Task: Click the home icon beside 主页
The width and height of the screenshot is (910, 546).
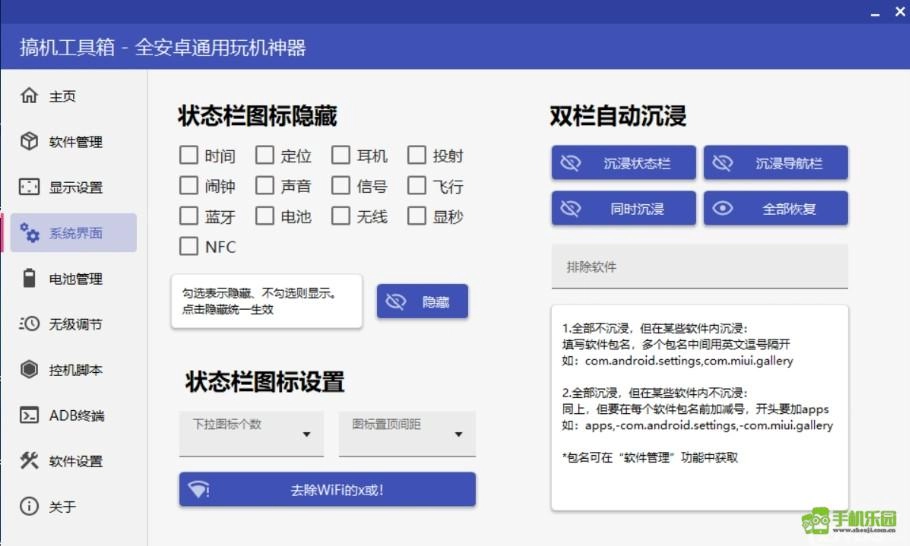Action: point(29,96)
